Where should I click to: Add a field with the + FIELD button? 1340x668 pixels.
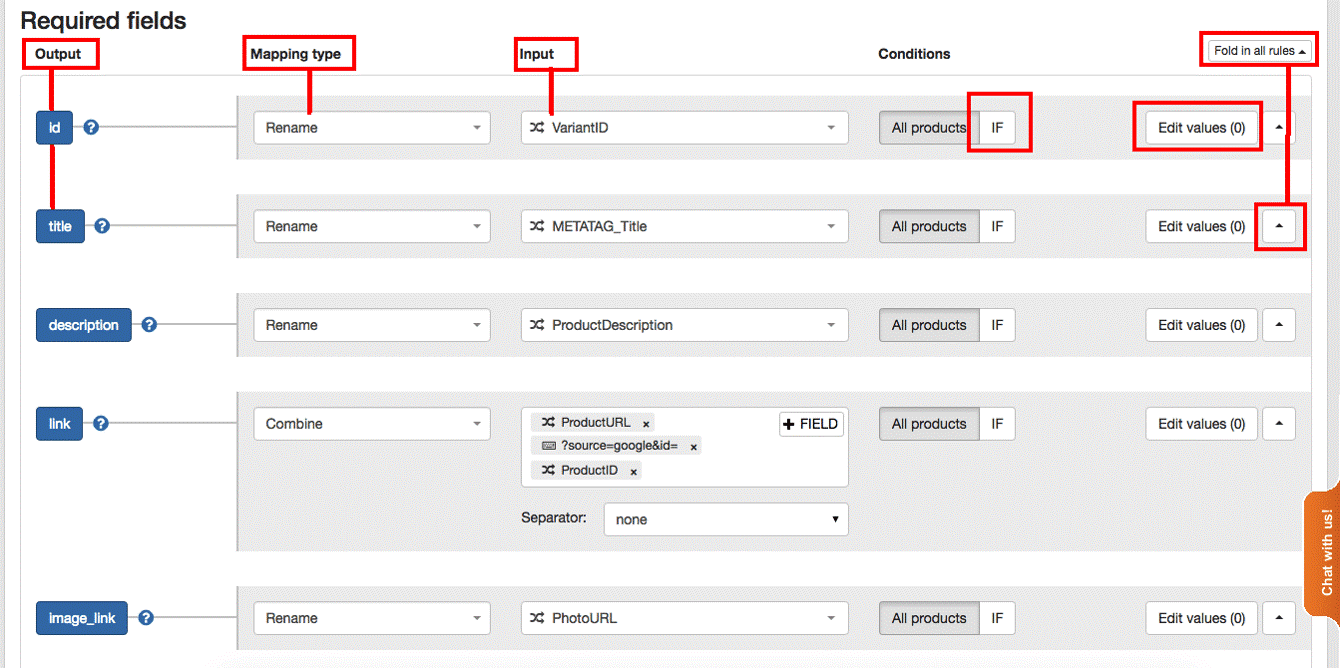[x=811, y=424]
